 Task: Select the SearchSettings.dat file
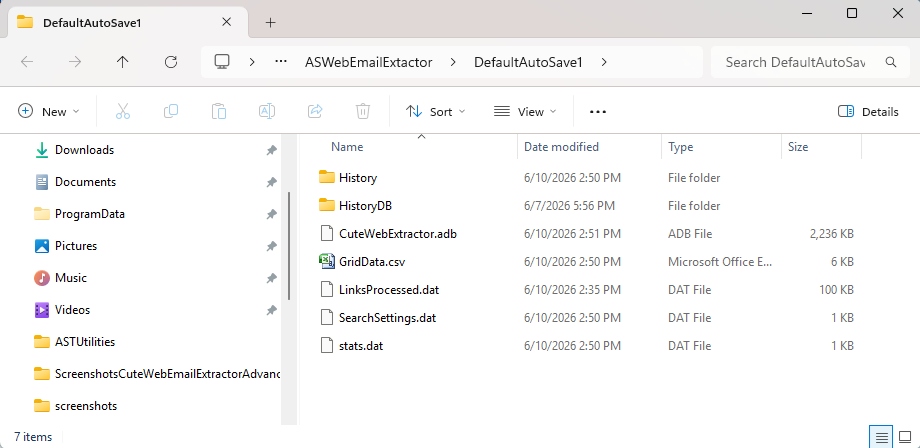pos(387,318)
